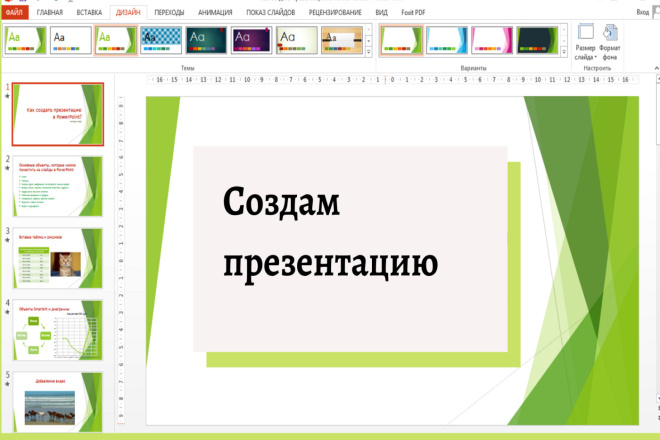
Task: Click slide 1 animation star marker
Action: click(x=7, y=96)
